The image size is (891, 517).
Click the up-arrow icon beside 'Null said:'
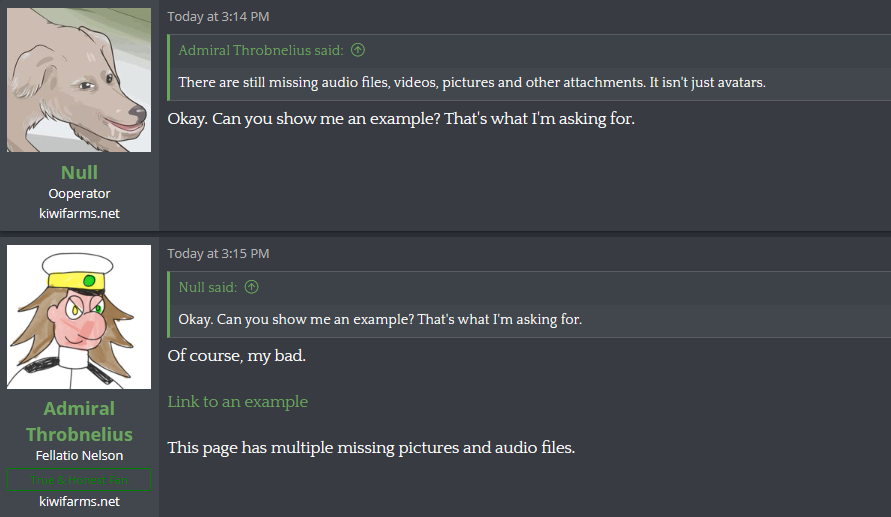pyautogui.click(x=251, y=287)
